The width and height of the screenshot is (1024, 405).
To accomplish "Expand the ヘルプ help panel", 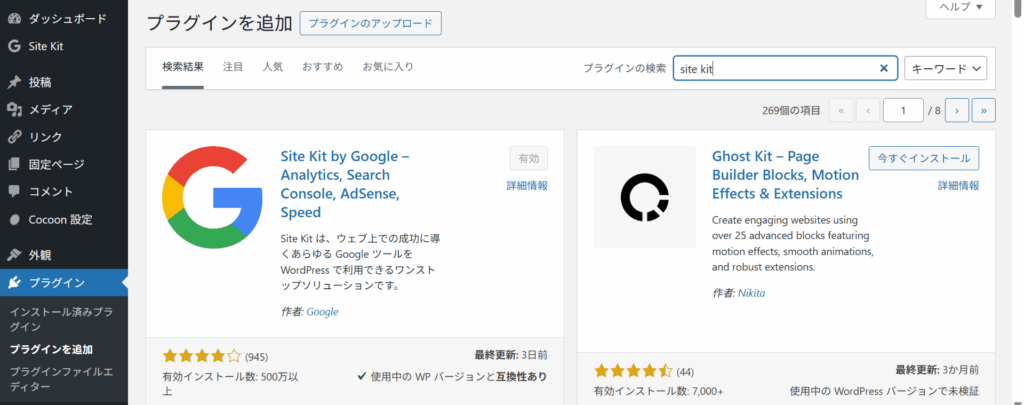I will click(x=961, y=7).
